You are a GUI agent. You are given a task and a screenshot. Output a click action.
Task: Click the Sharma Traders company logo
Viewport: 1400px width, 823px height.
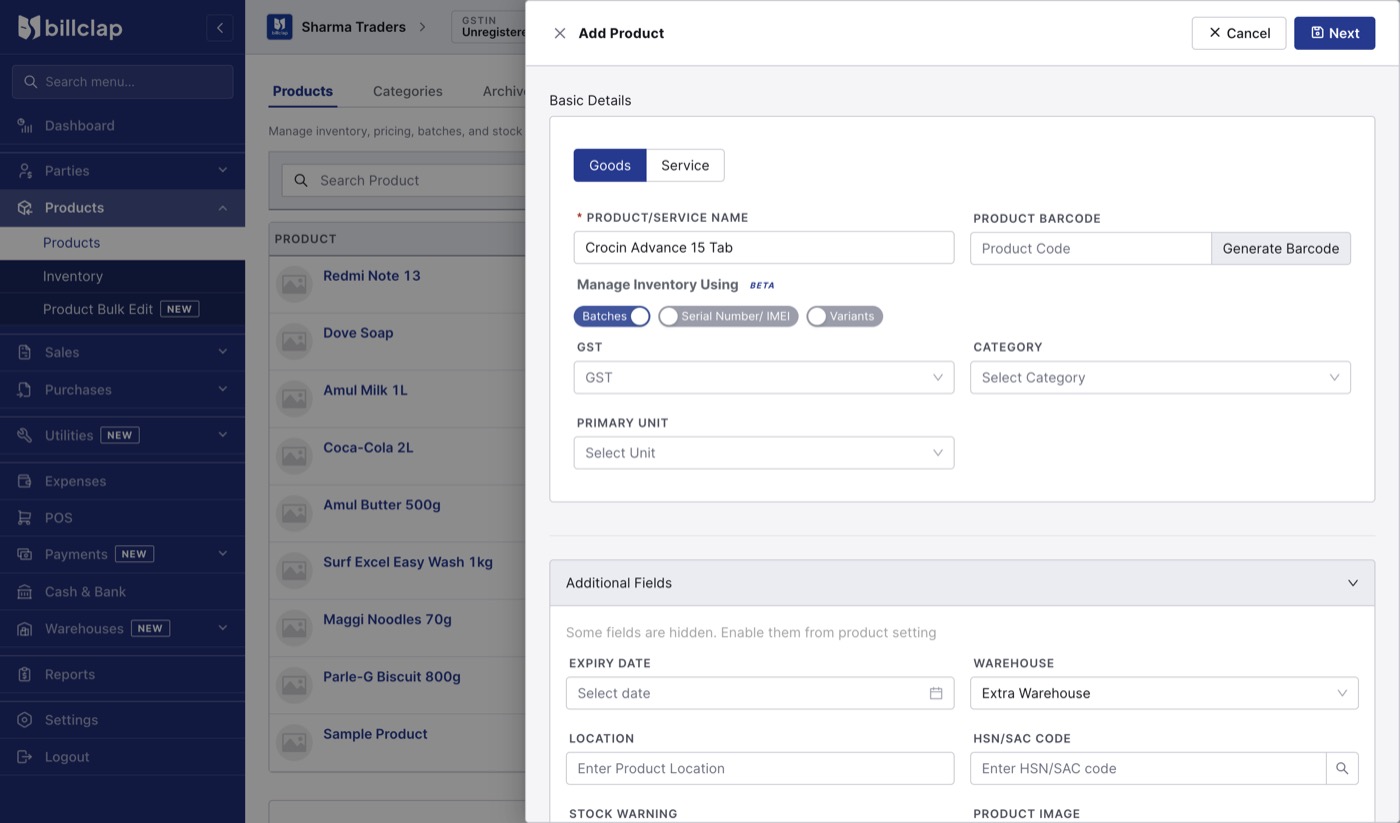pyautogui.click(x=279, y=27)
